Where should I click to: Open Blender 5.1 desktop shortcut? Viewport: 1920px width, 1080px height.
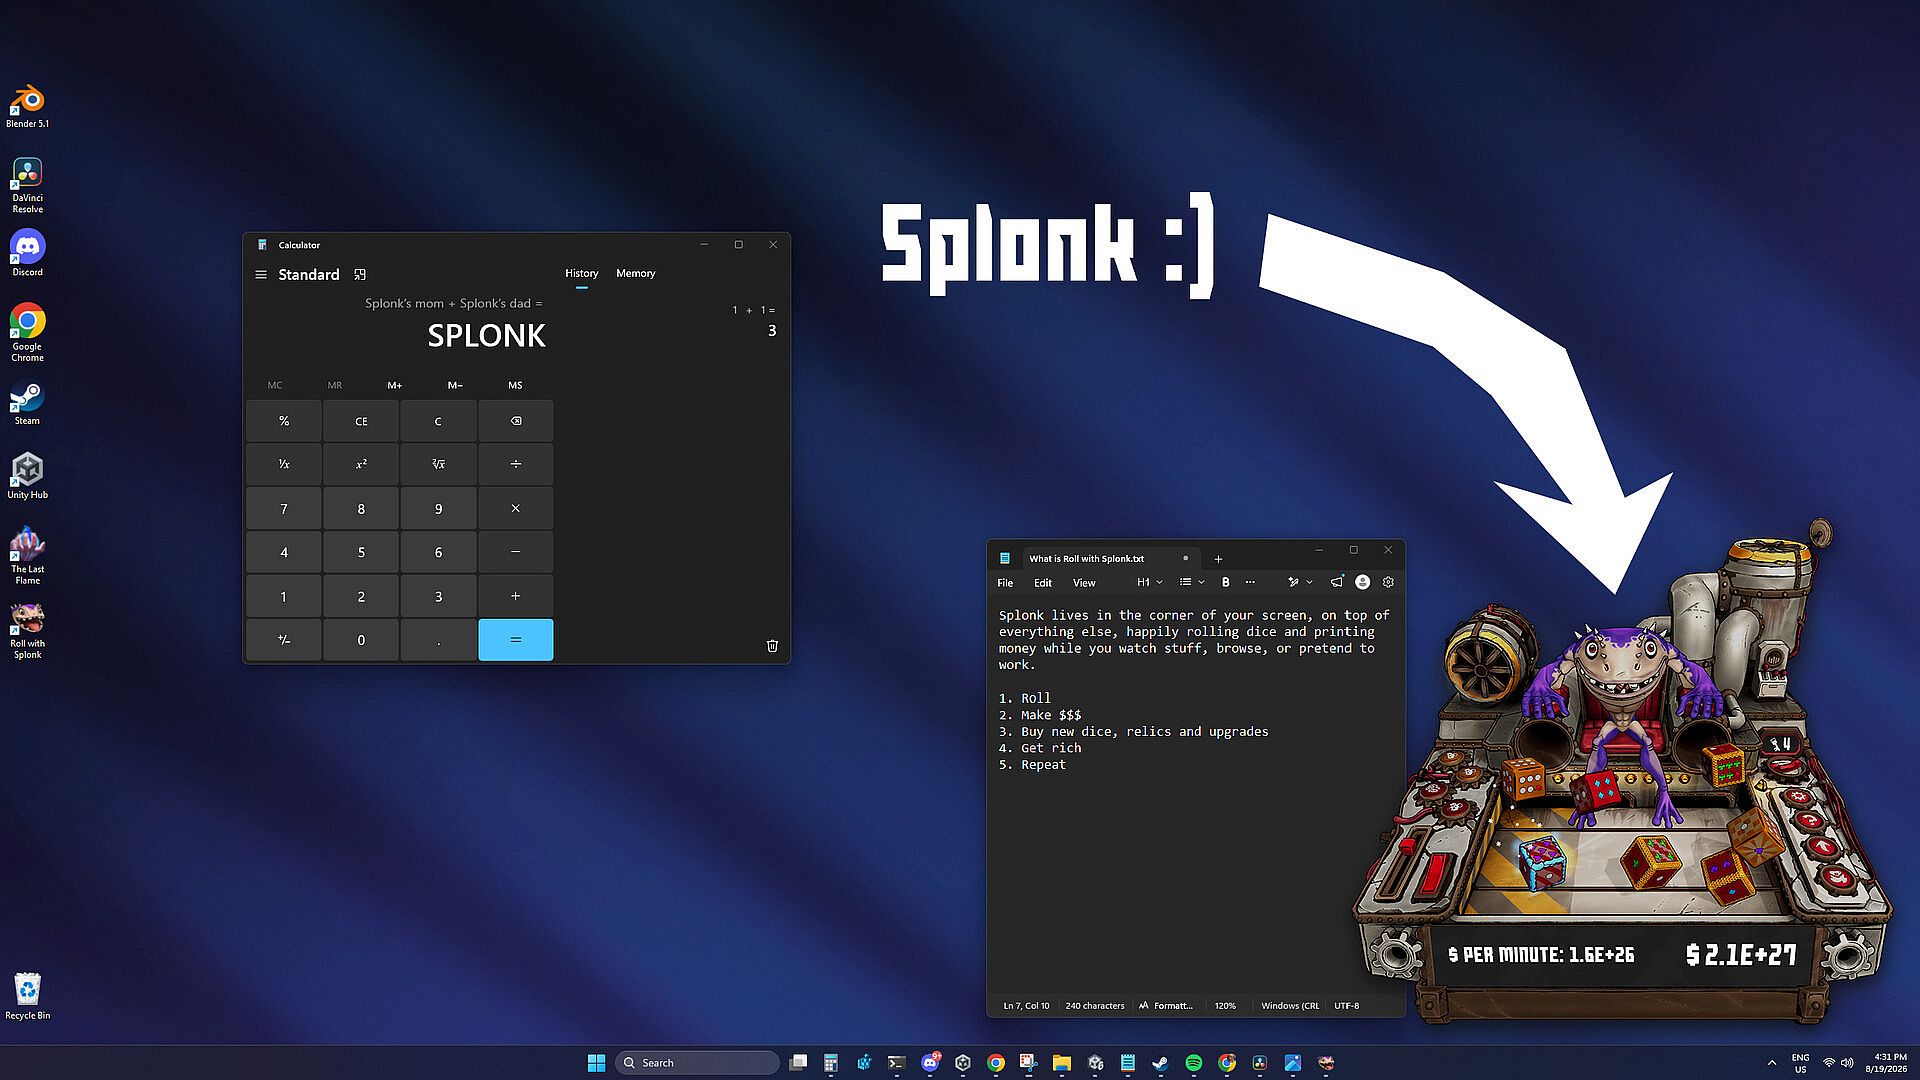pos(27,106)
